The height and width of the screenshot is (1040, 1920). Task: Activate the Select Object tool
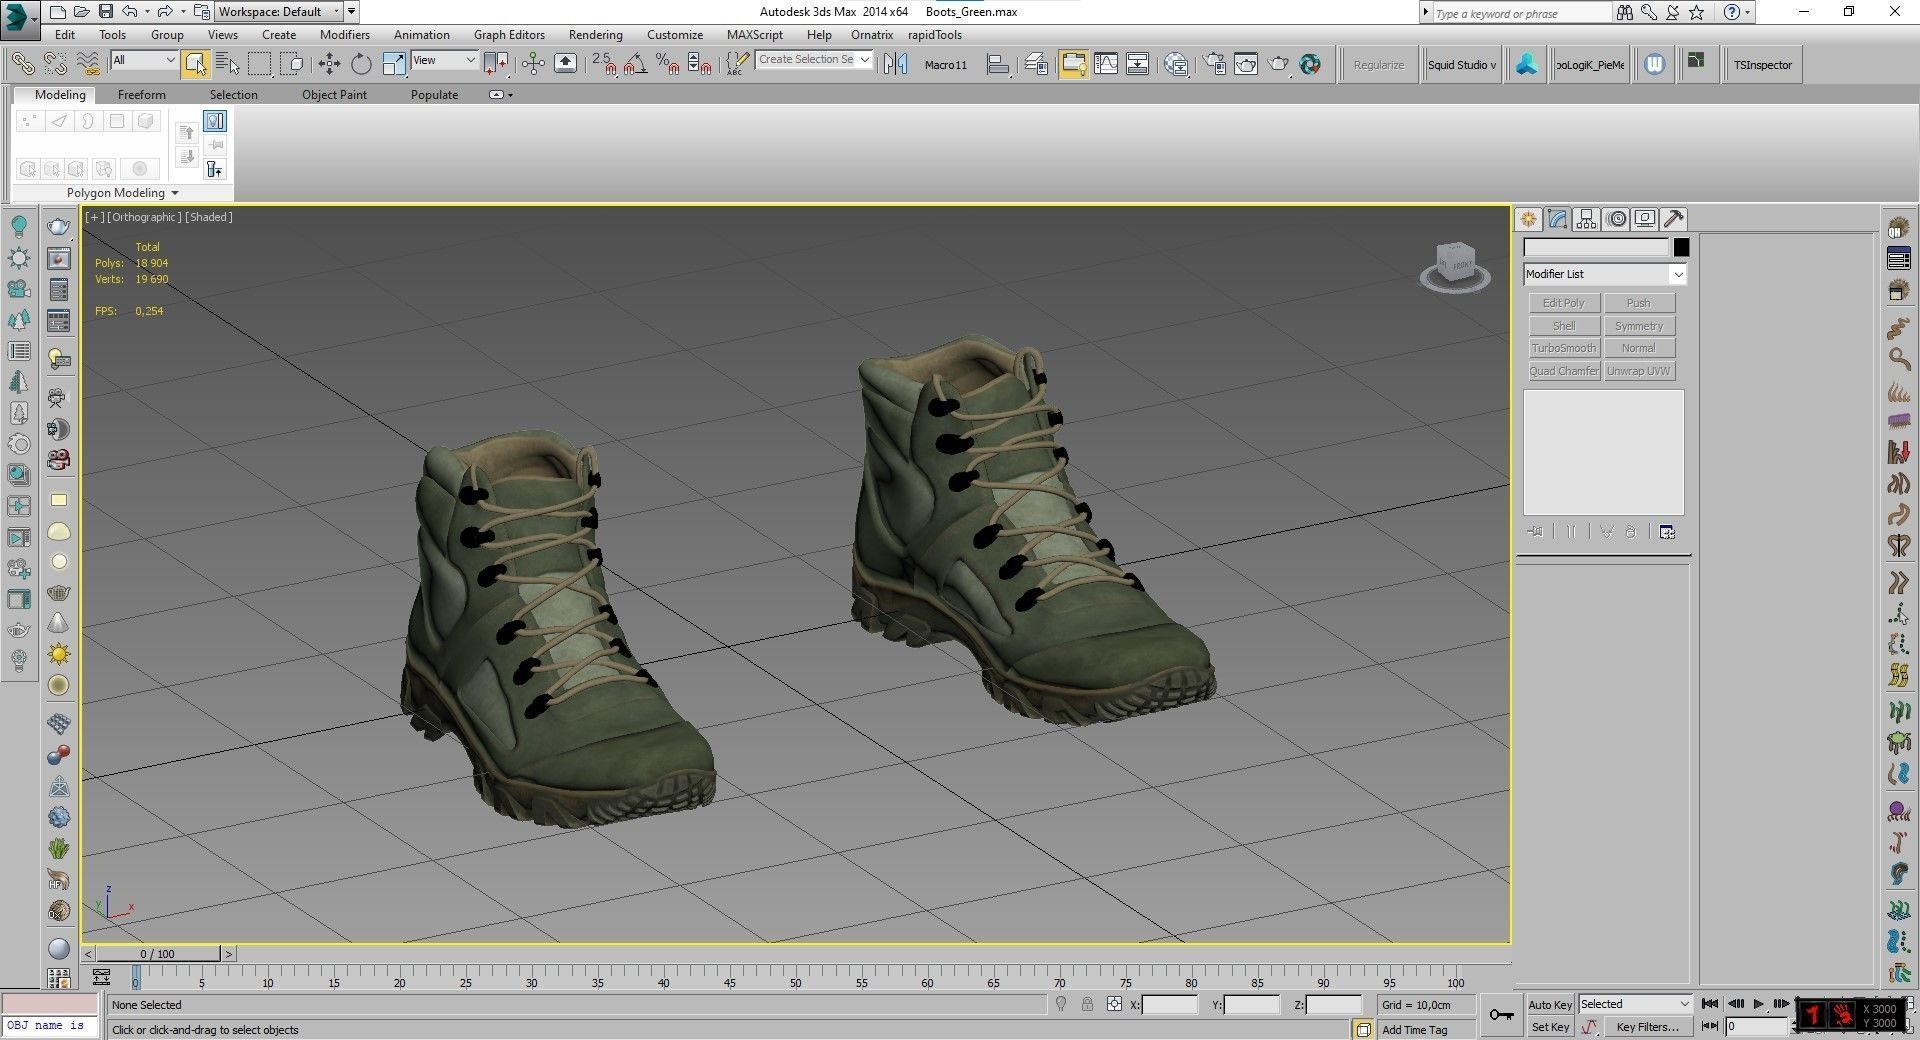(x=195, y=64)
